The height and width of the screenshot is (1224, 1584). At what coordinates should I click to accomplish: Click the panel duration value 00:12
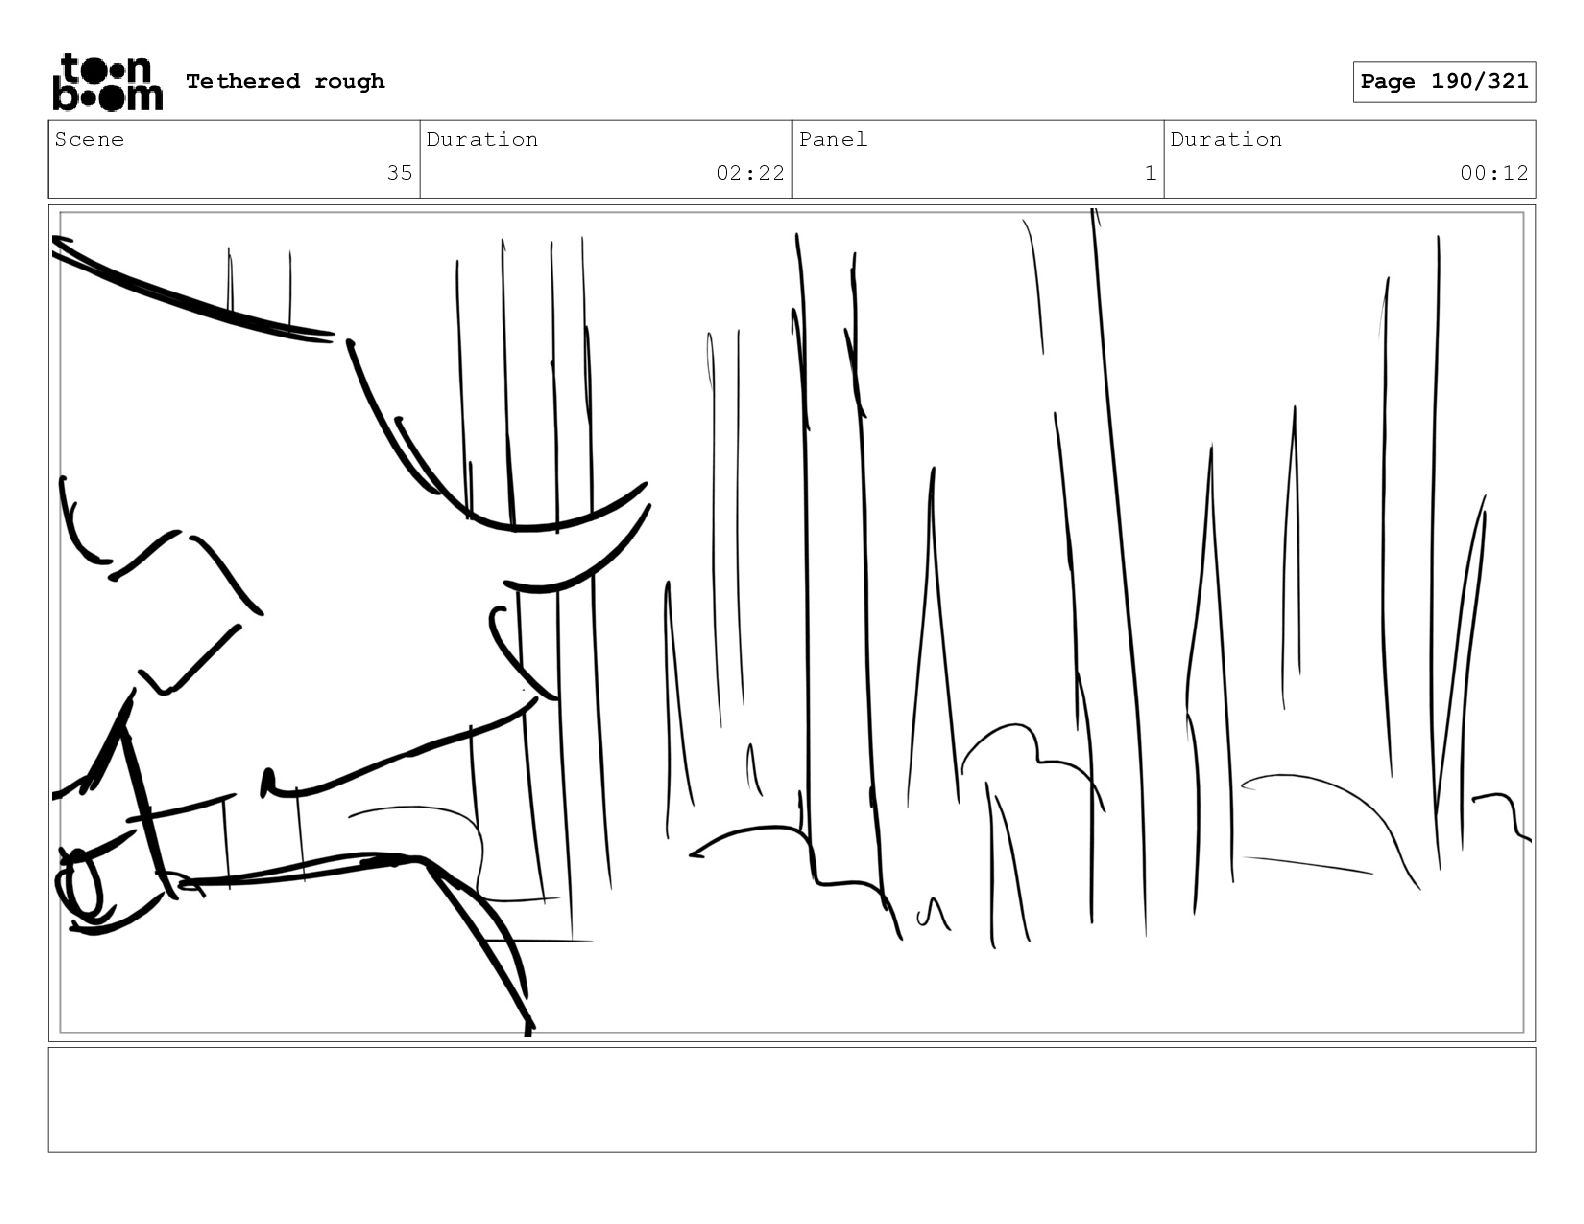(1494, 173)
